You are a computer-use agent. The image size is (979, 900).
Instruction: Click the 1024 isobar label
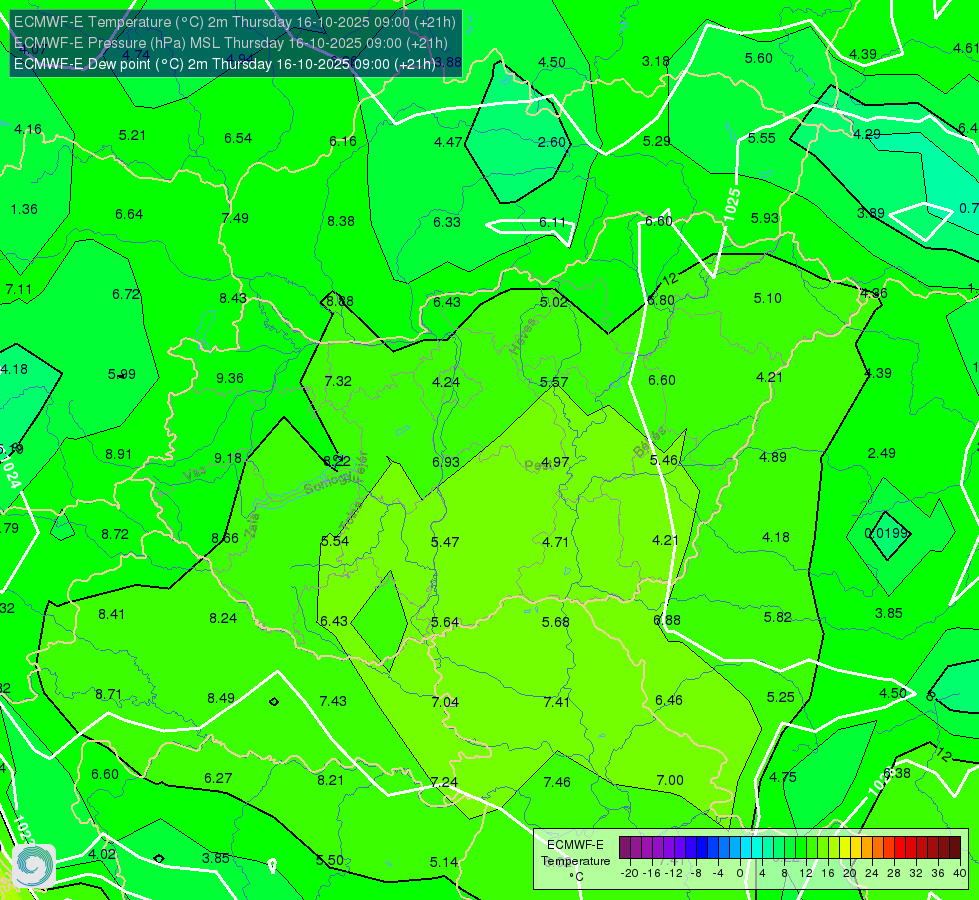coord(10,471)
